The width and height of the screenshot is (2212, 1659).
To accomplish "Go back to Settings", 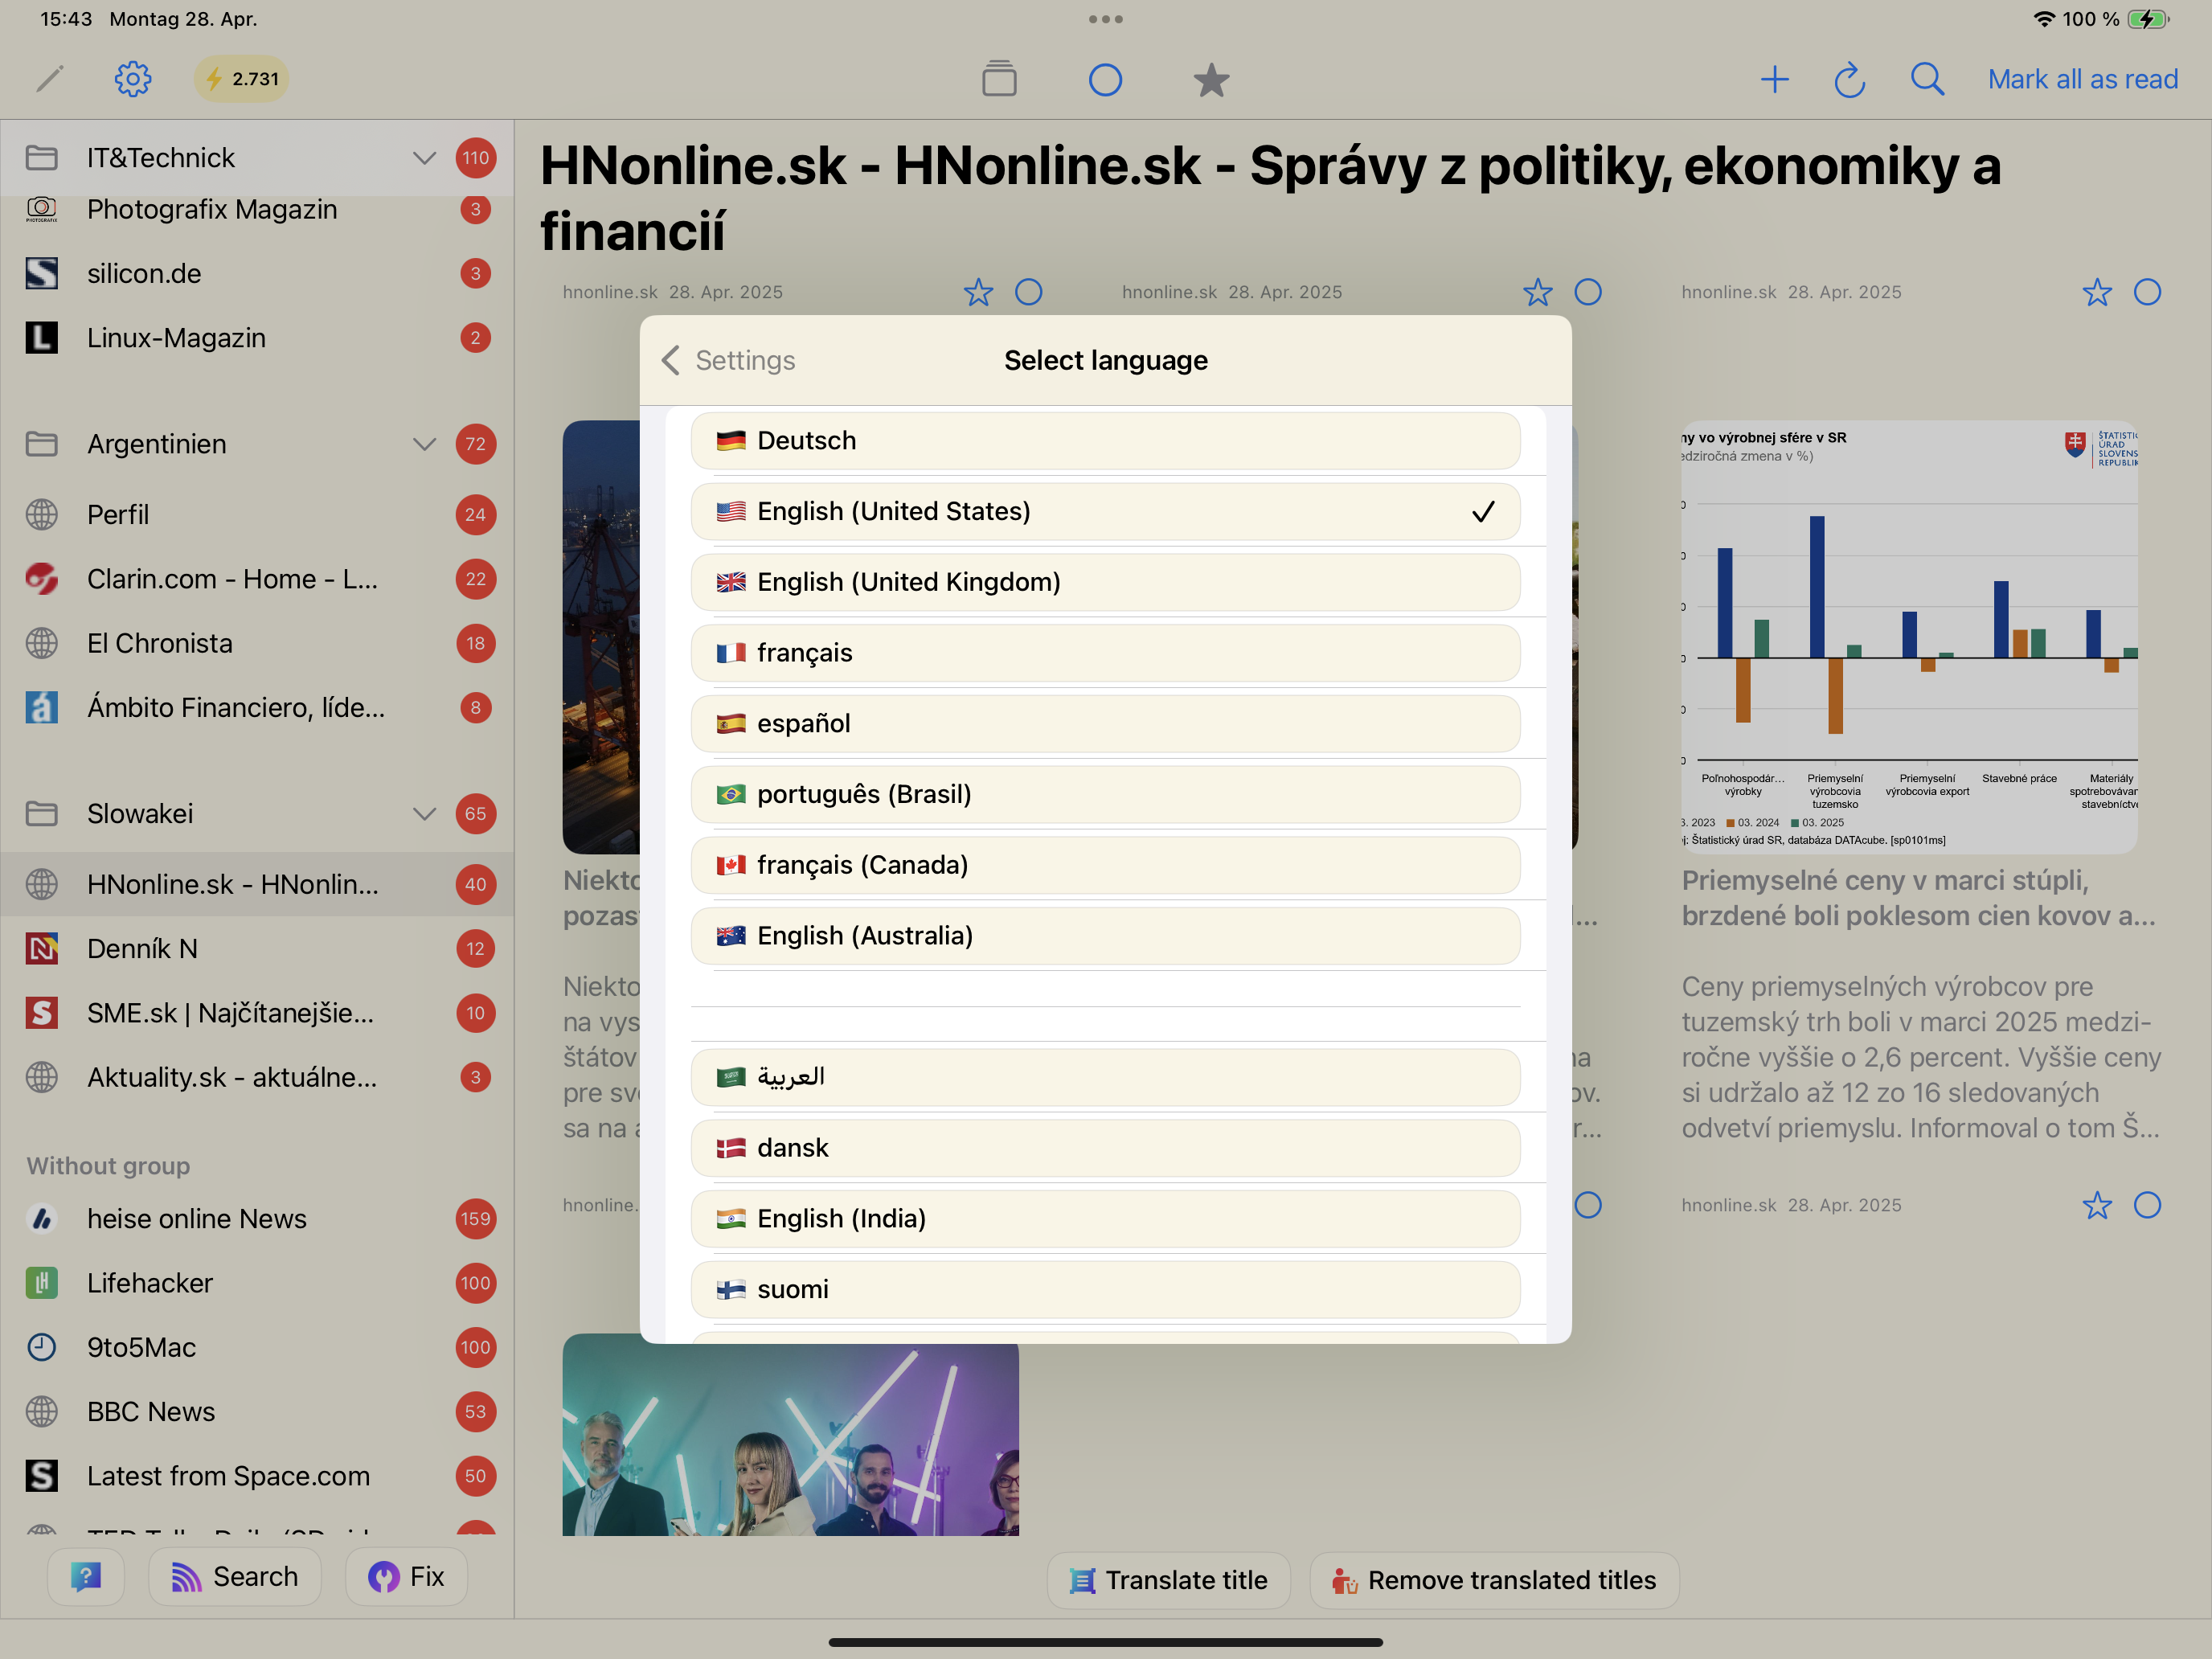I will (729, 360).
